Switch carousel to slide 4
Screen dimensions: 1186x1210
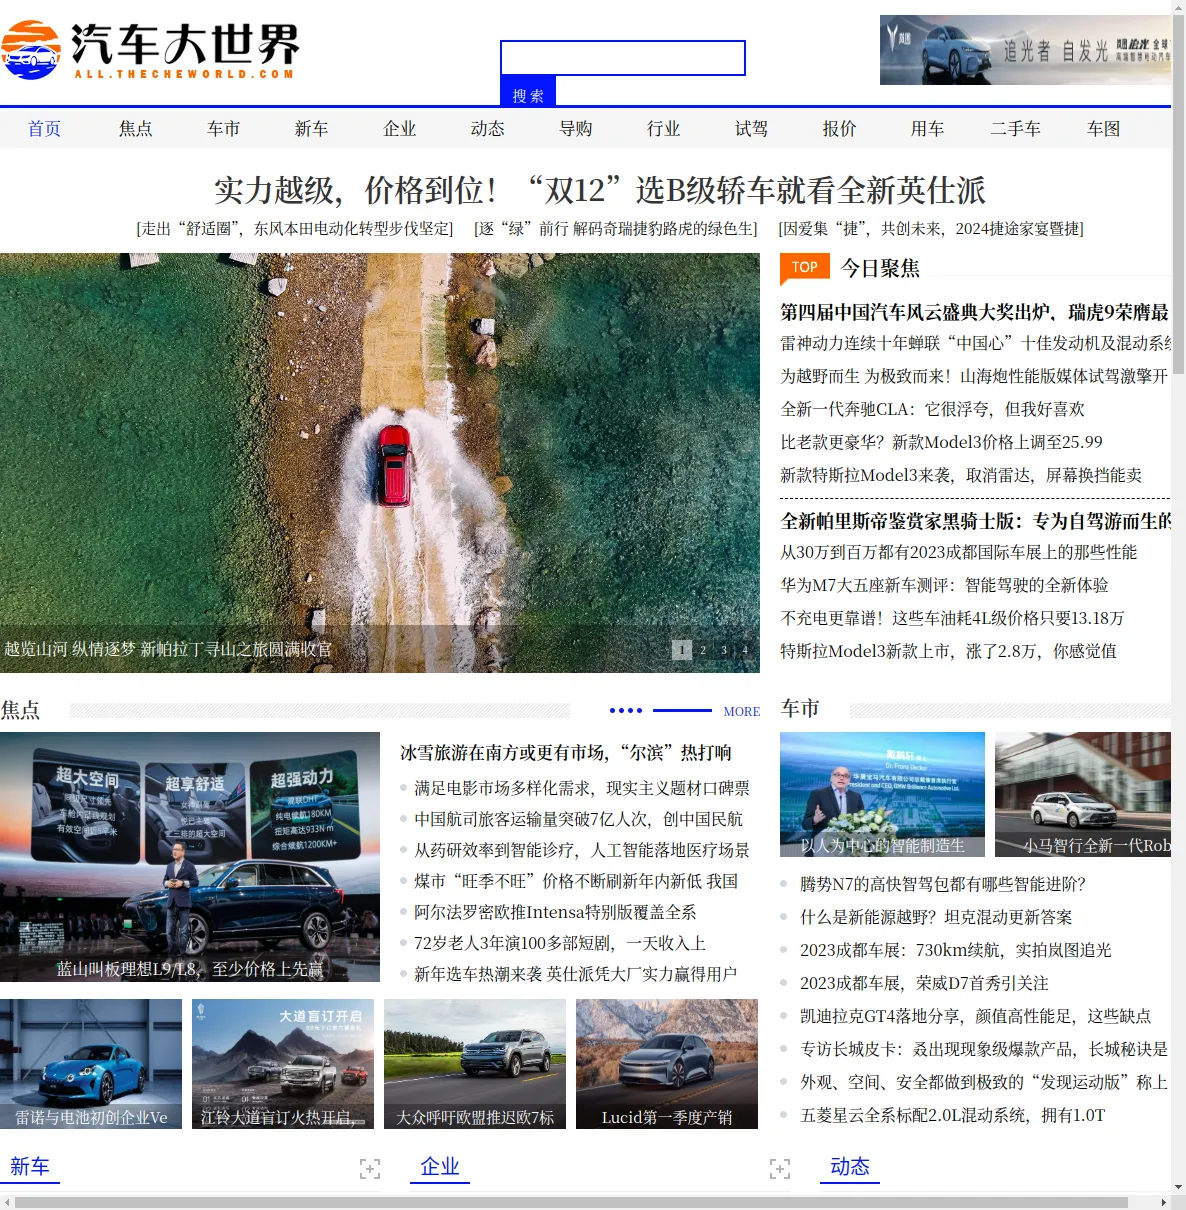click(745, 650)
